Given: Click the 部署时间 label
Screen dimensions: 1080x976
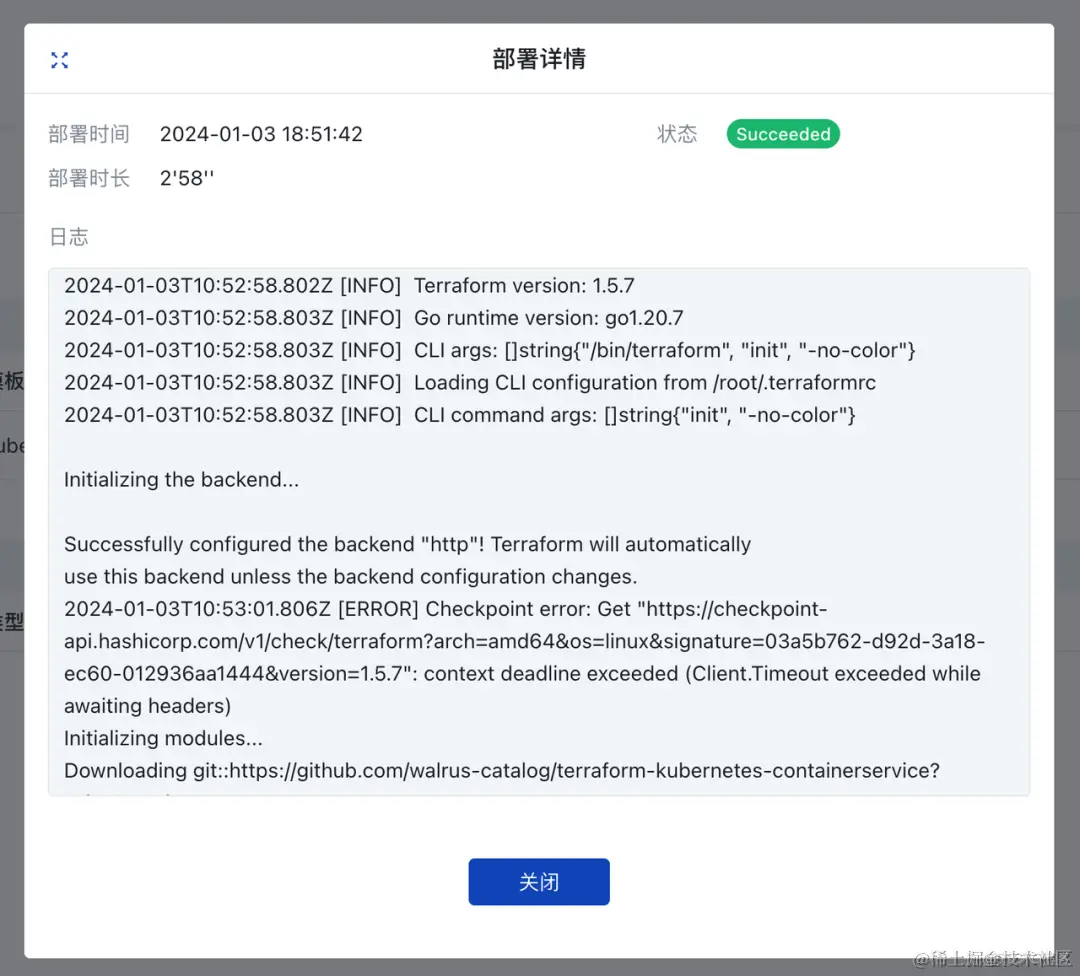Looking at the screenshot, I should [89, 134].
